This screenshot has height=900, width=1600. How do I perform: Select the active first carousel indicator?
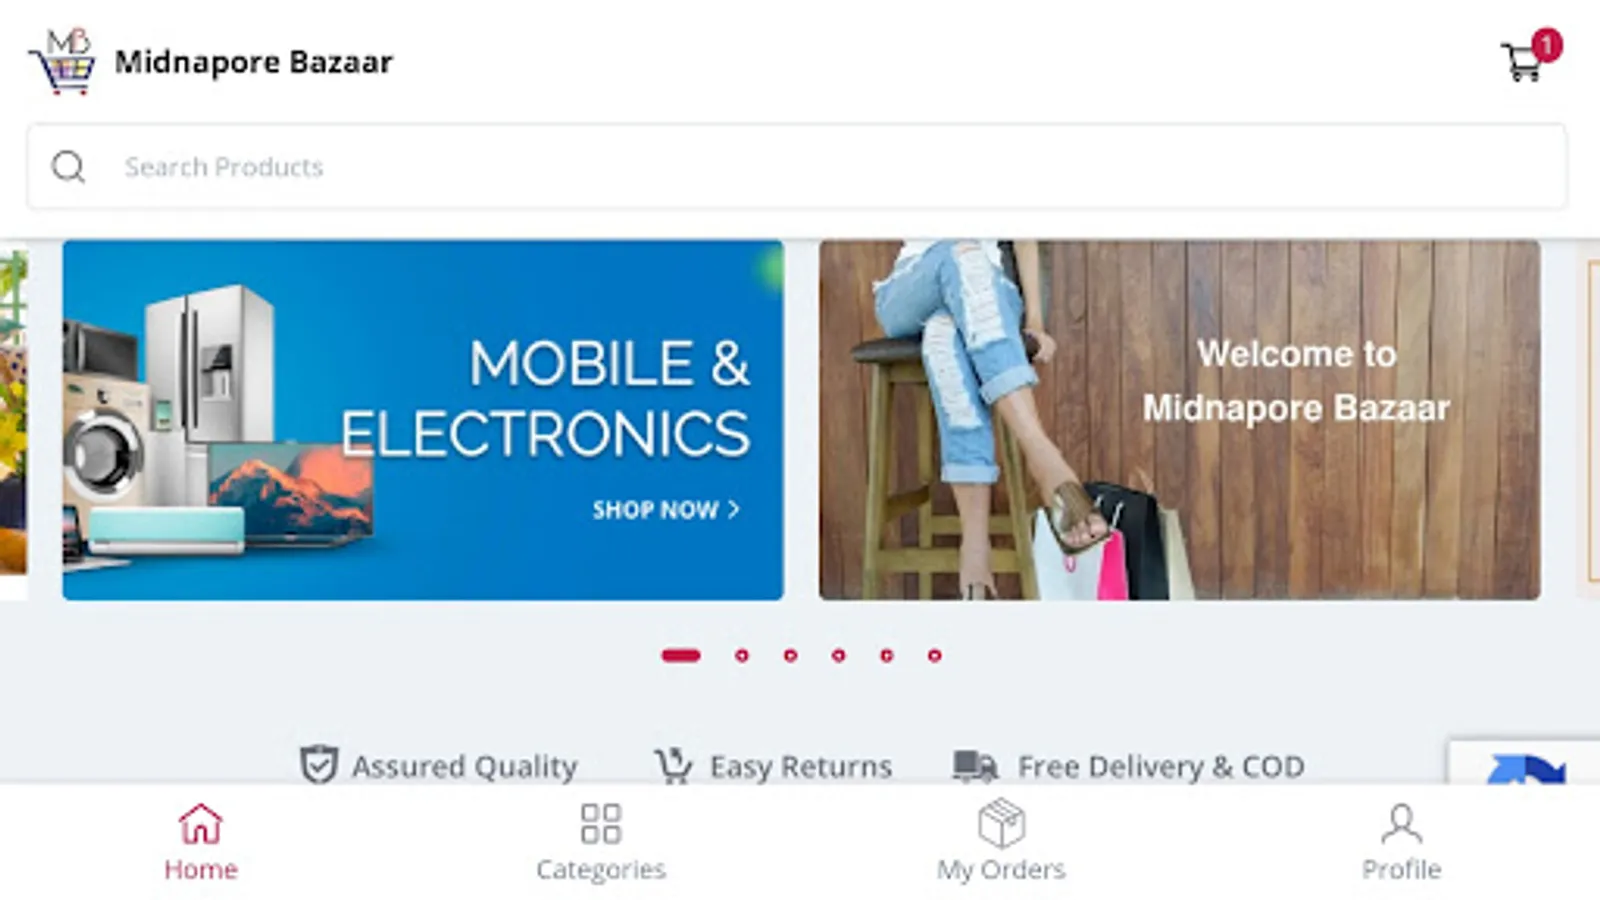pyautogui.click(x=681, y=656)
